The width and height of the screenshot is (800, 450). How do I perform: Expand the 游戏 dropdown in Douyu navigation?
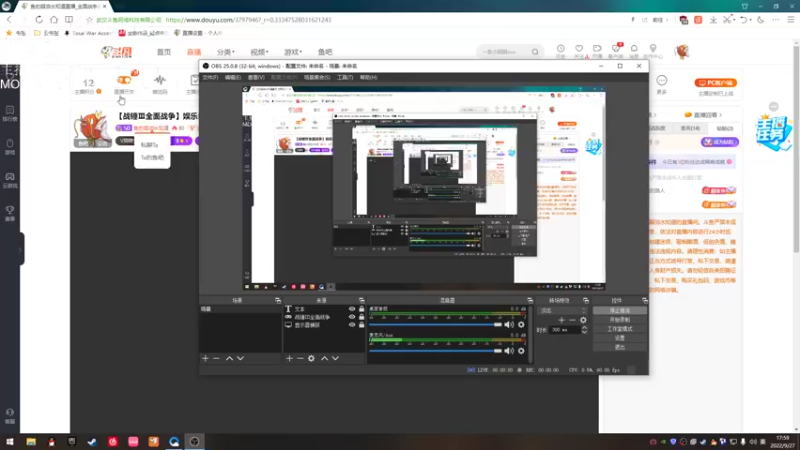[x=293, y=52]
